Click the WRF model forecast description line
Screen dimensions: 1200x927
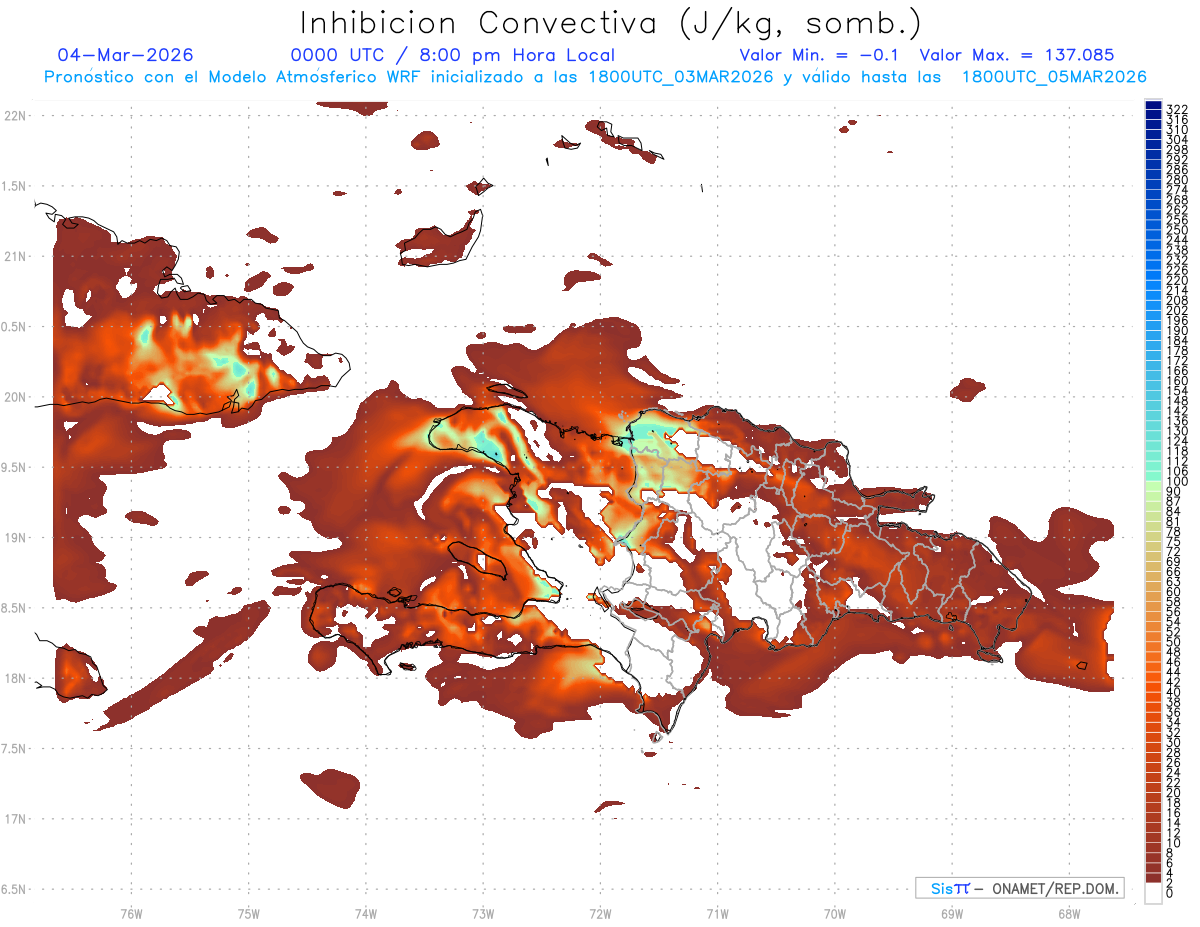point(595,77)
